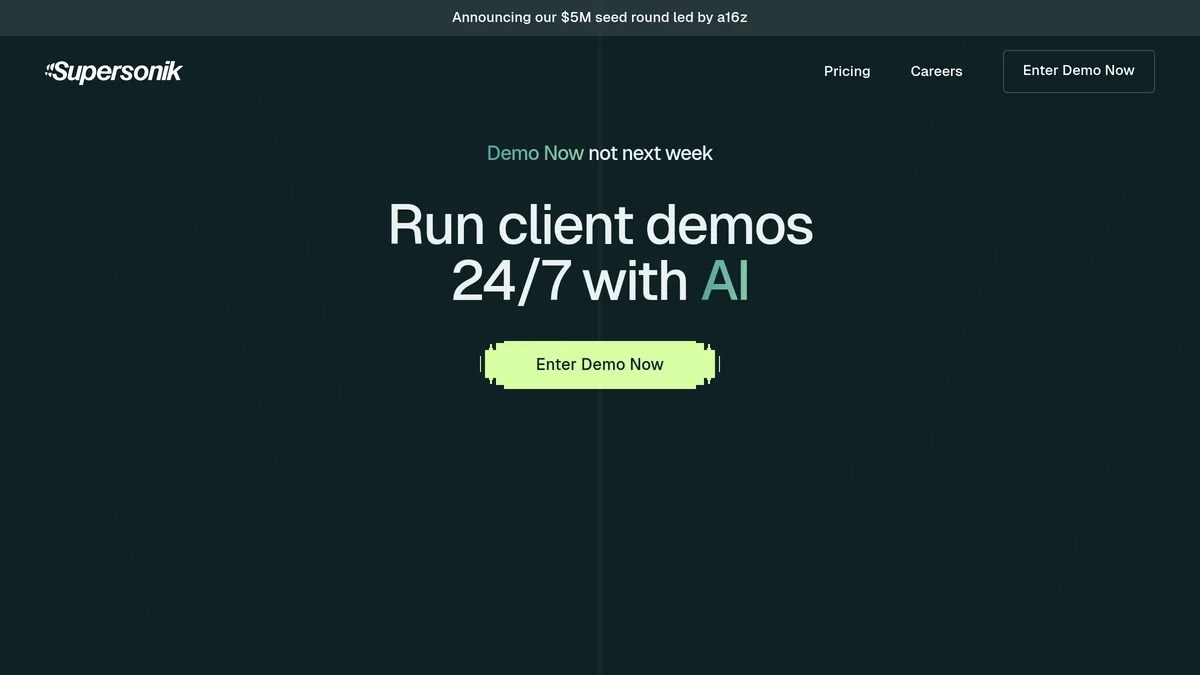1200x675 pixels.
Task: Click the Supersonik brand mark to go home
Action: pyautogui.click(x=113, y=71)
